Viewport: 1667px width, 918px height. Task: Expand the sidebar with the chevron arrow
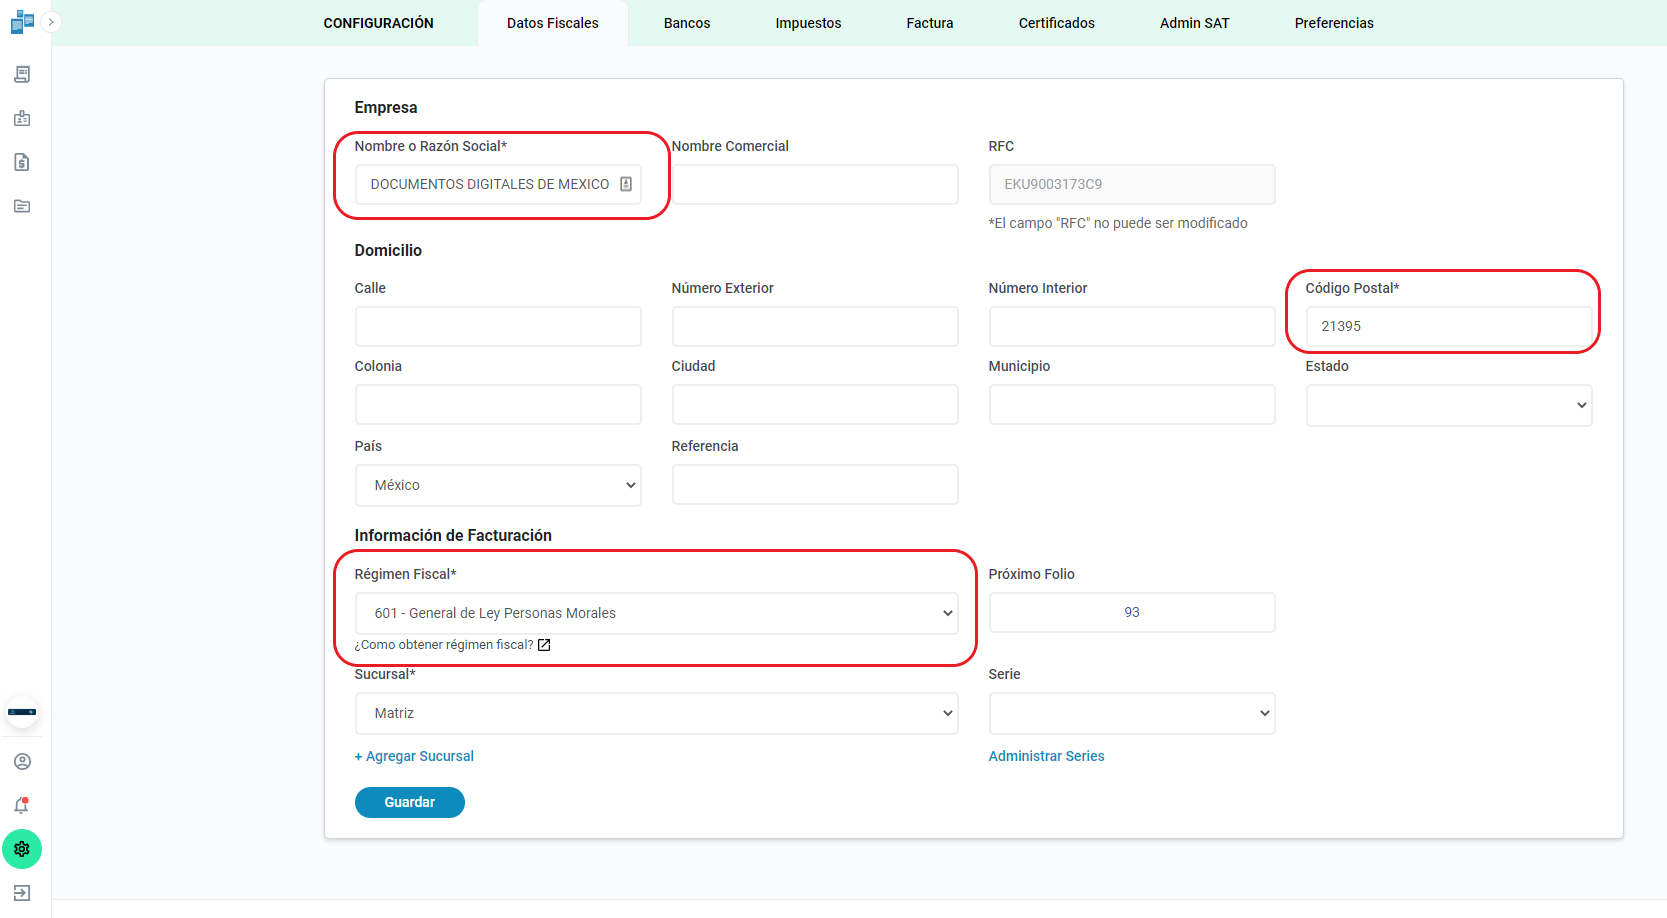click(51, 22)
